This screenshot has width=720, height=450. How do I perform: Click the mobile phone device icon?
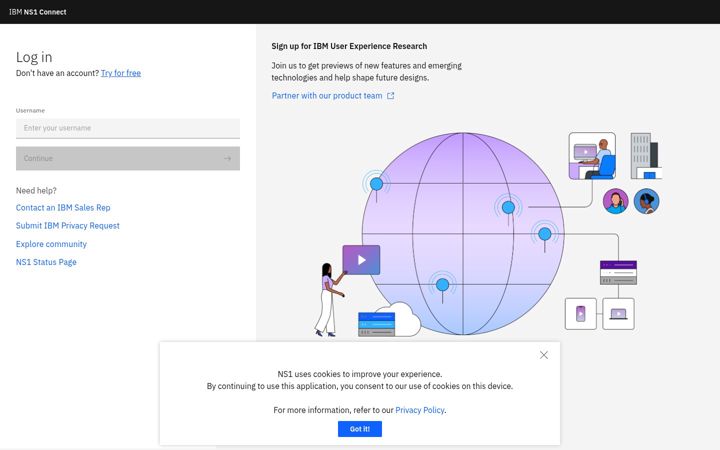coord(581,314)
